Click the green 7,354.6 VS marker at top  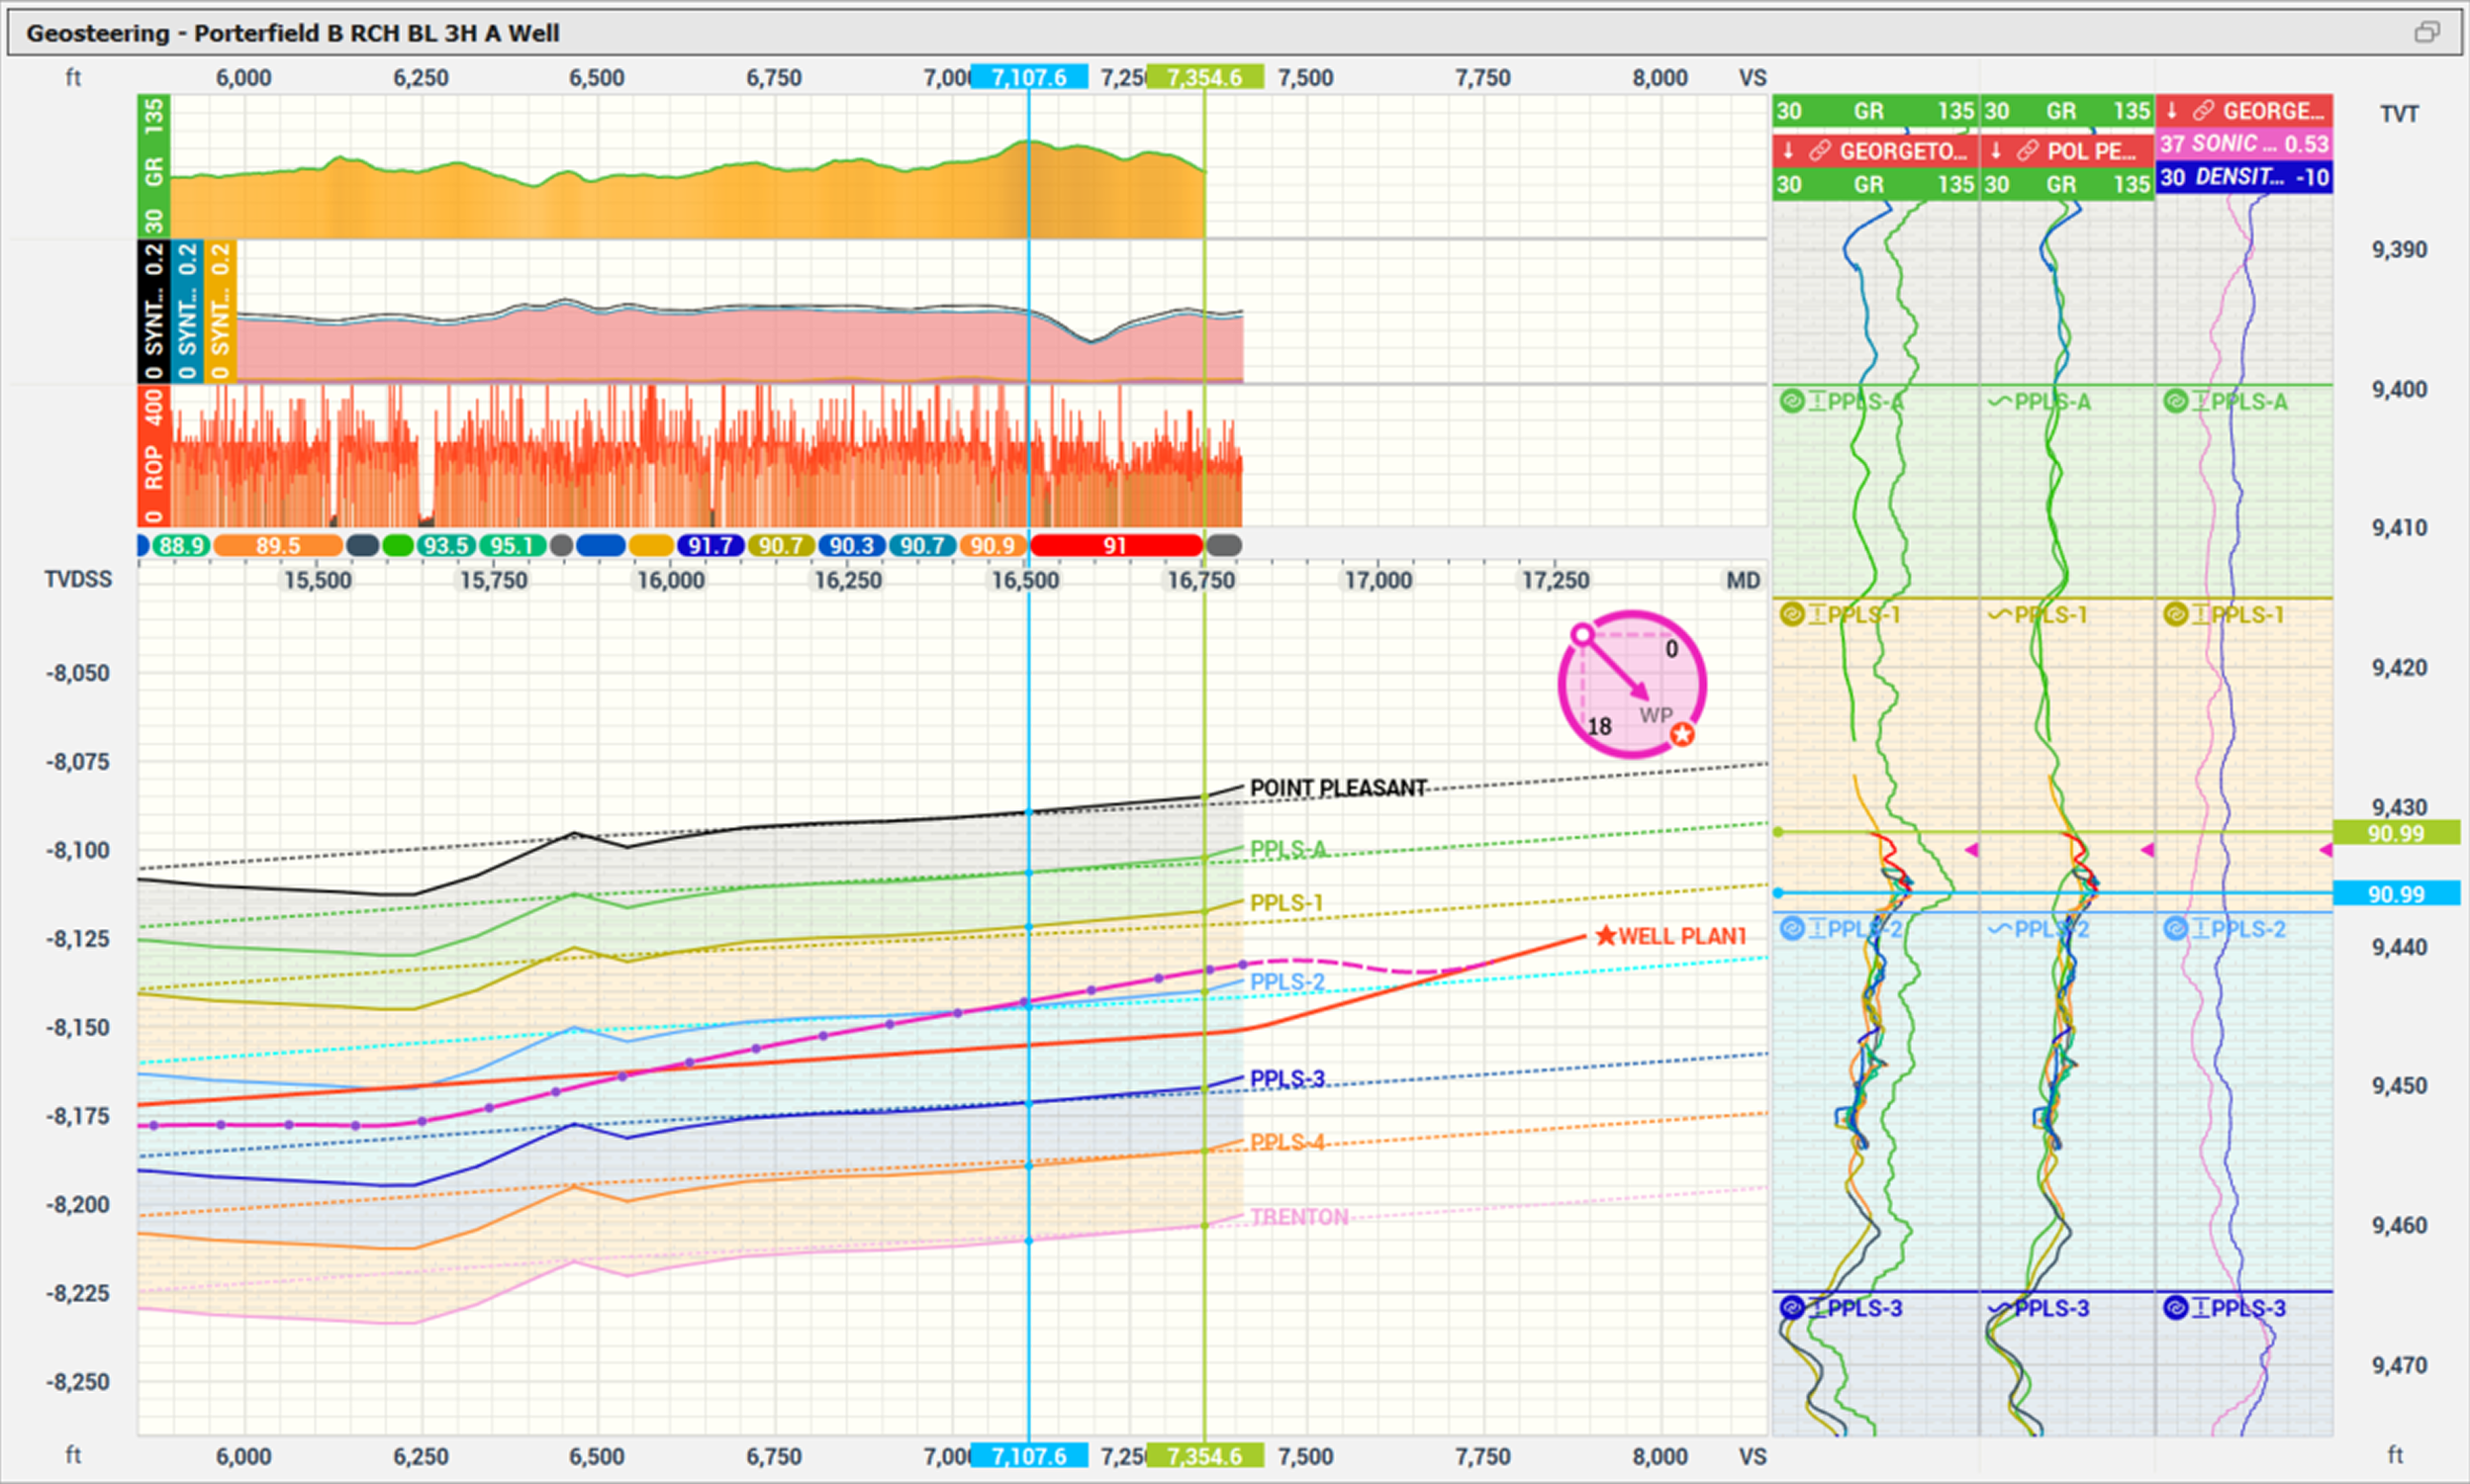(x=1204, y=78)
